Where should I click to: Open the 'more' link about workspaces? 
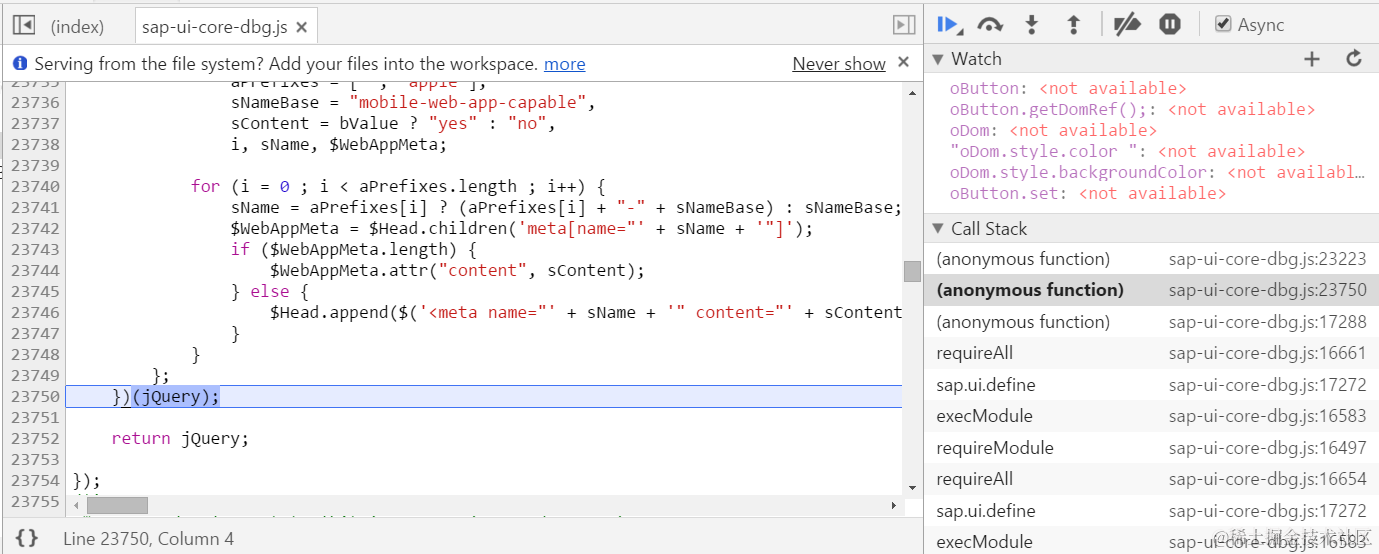tap(564, 64)
